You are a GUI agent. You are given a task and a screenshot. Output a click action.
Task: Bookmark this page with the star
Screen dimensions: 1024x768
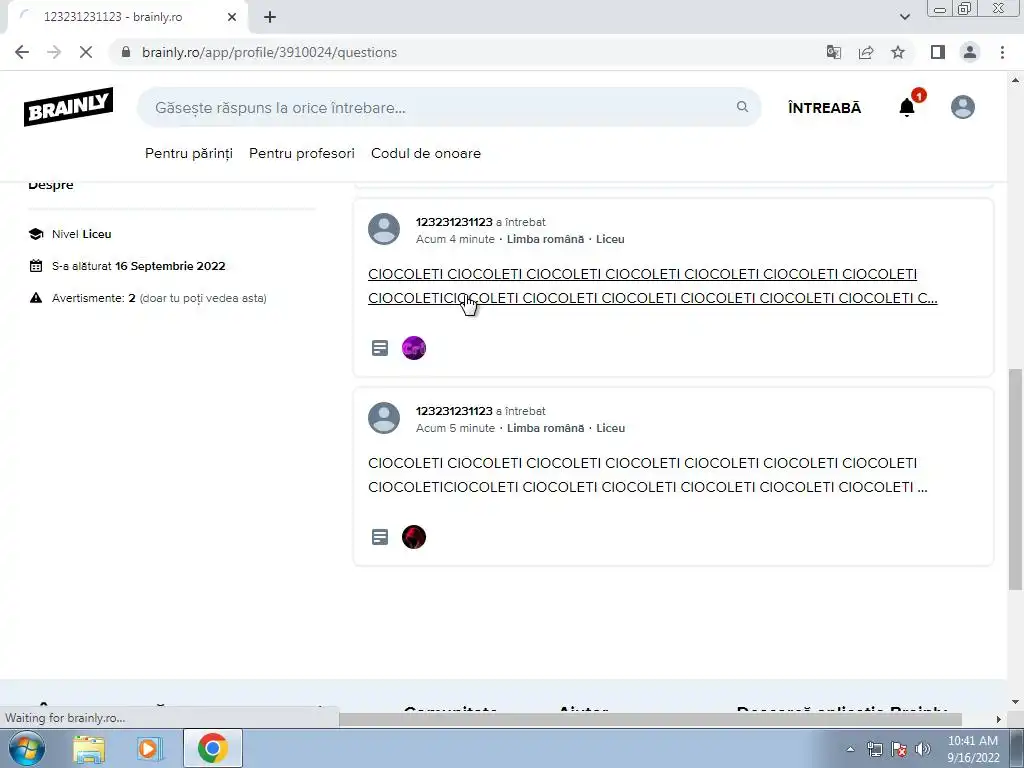pyautogui.click(x=898, y=52)
